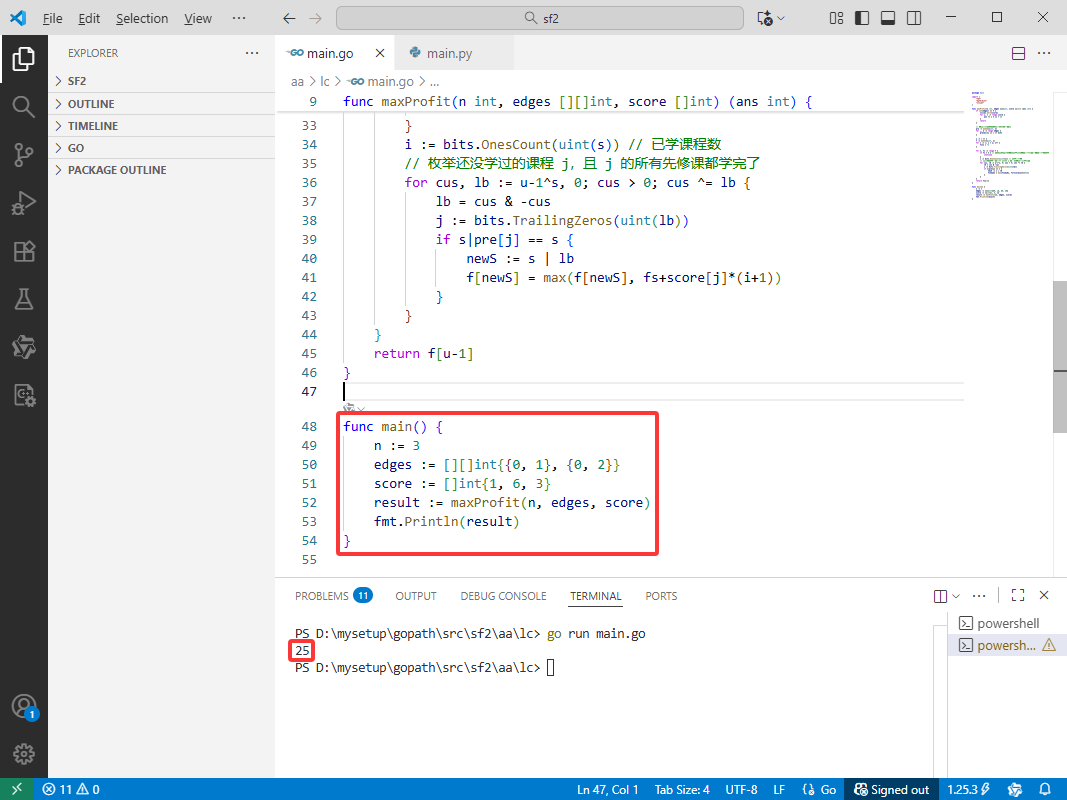Open Explorer Views and More Actions ellipsis
This screenshot has width=1067, height=800.
(252, 53)
